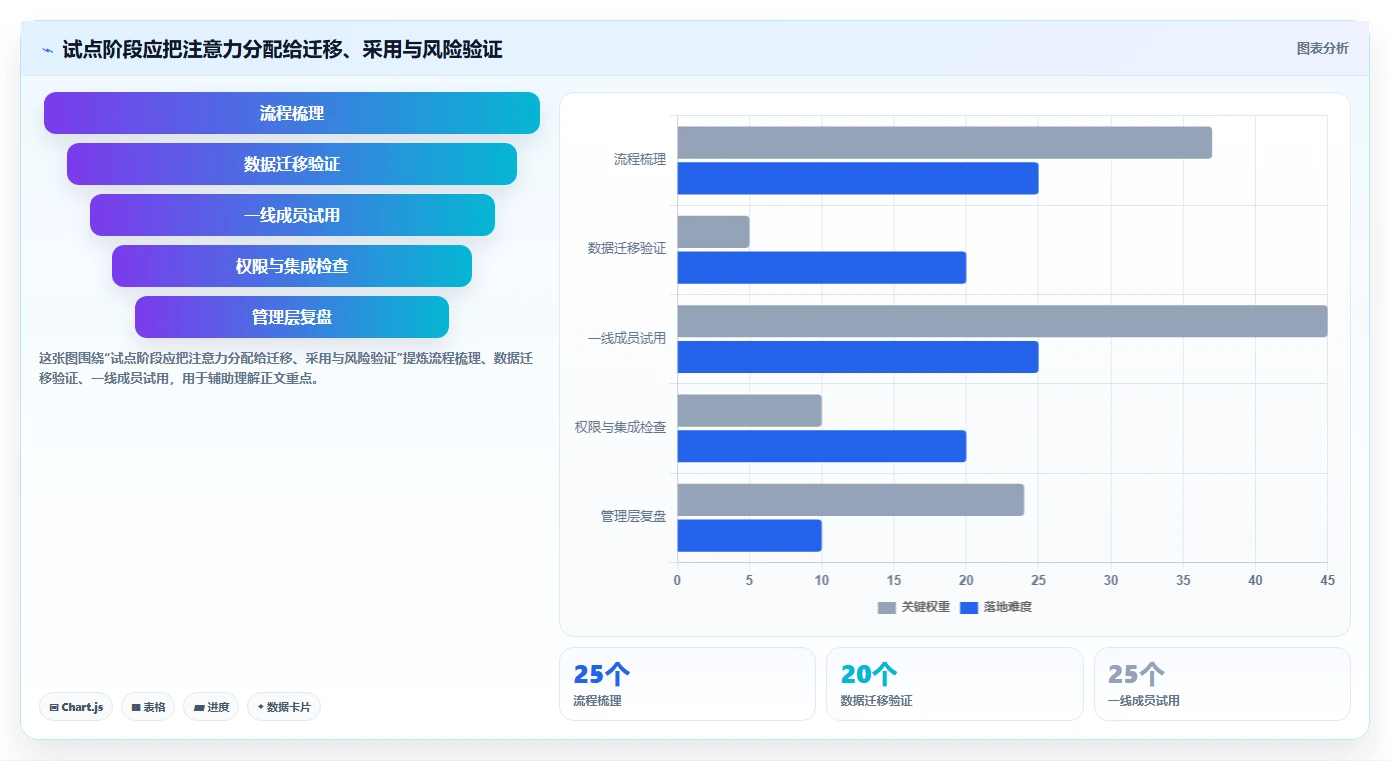Click the blue 落地难度 bar for 一线成员试用
Viewport: 1390px width, 761px height.
(x=858, y=357)
